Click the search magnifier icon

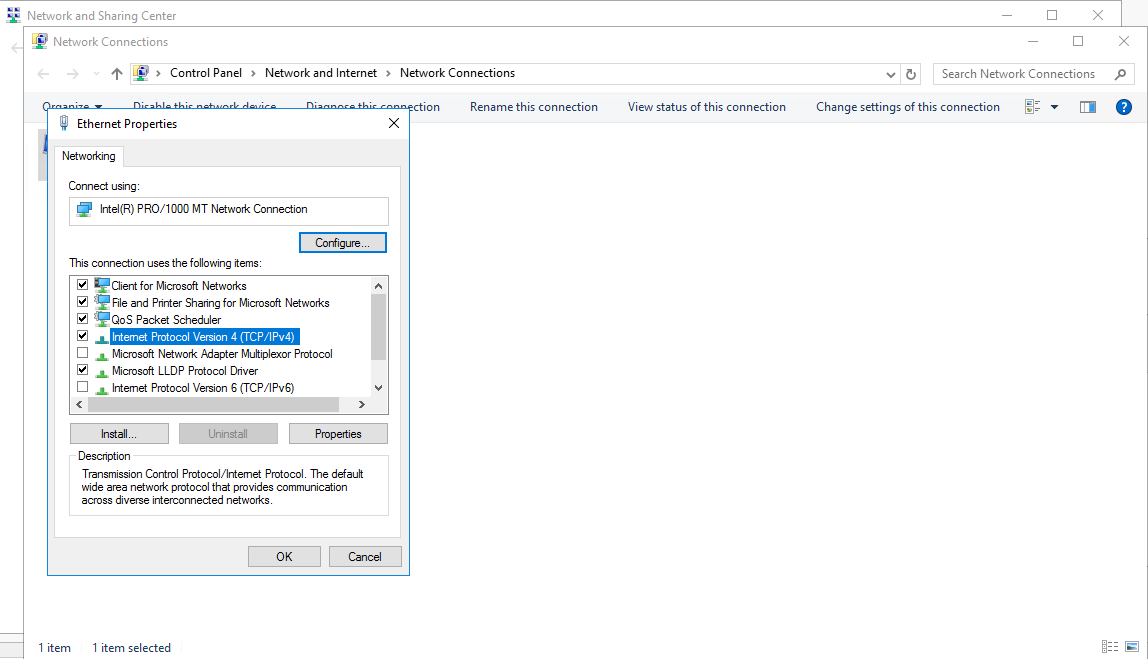tap(1120, 74)
